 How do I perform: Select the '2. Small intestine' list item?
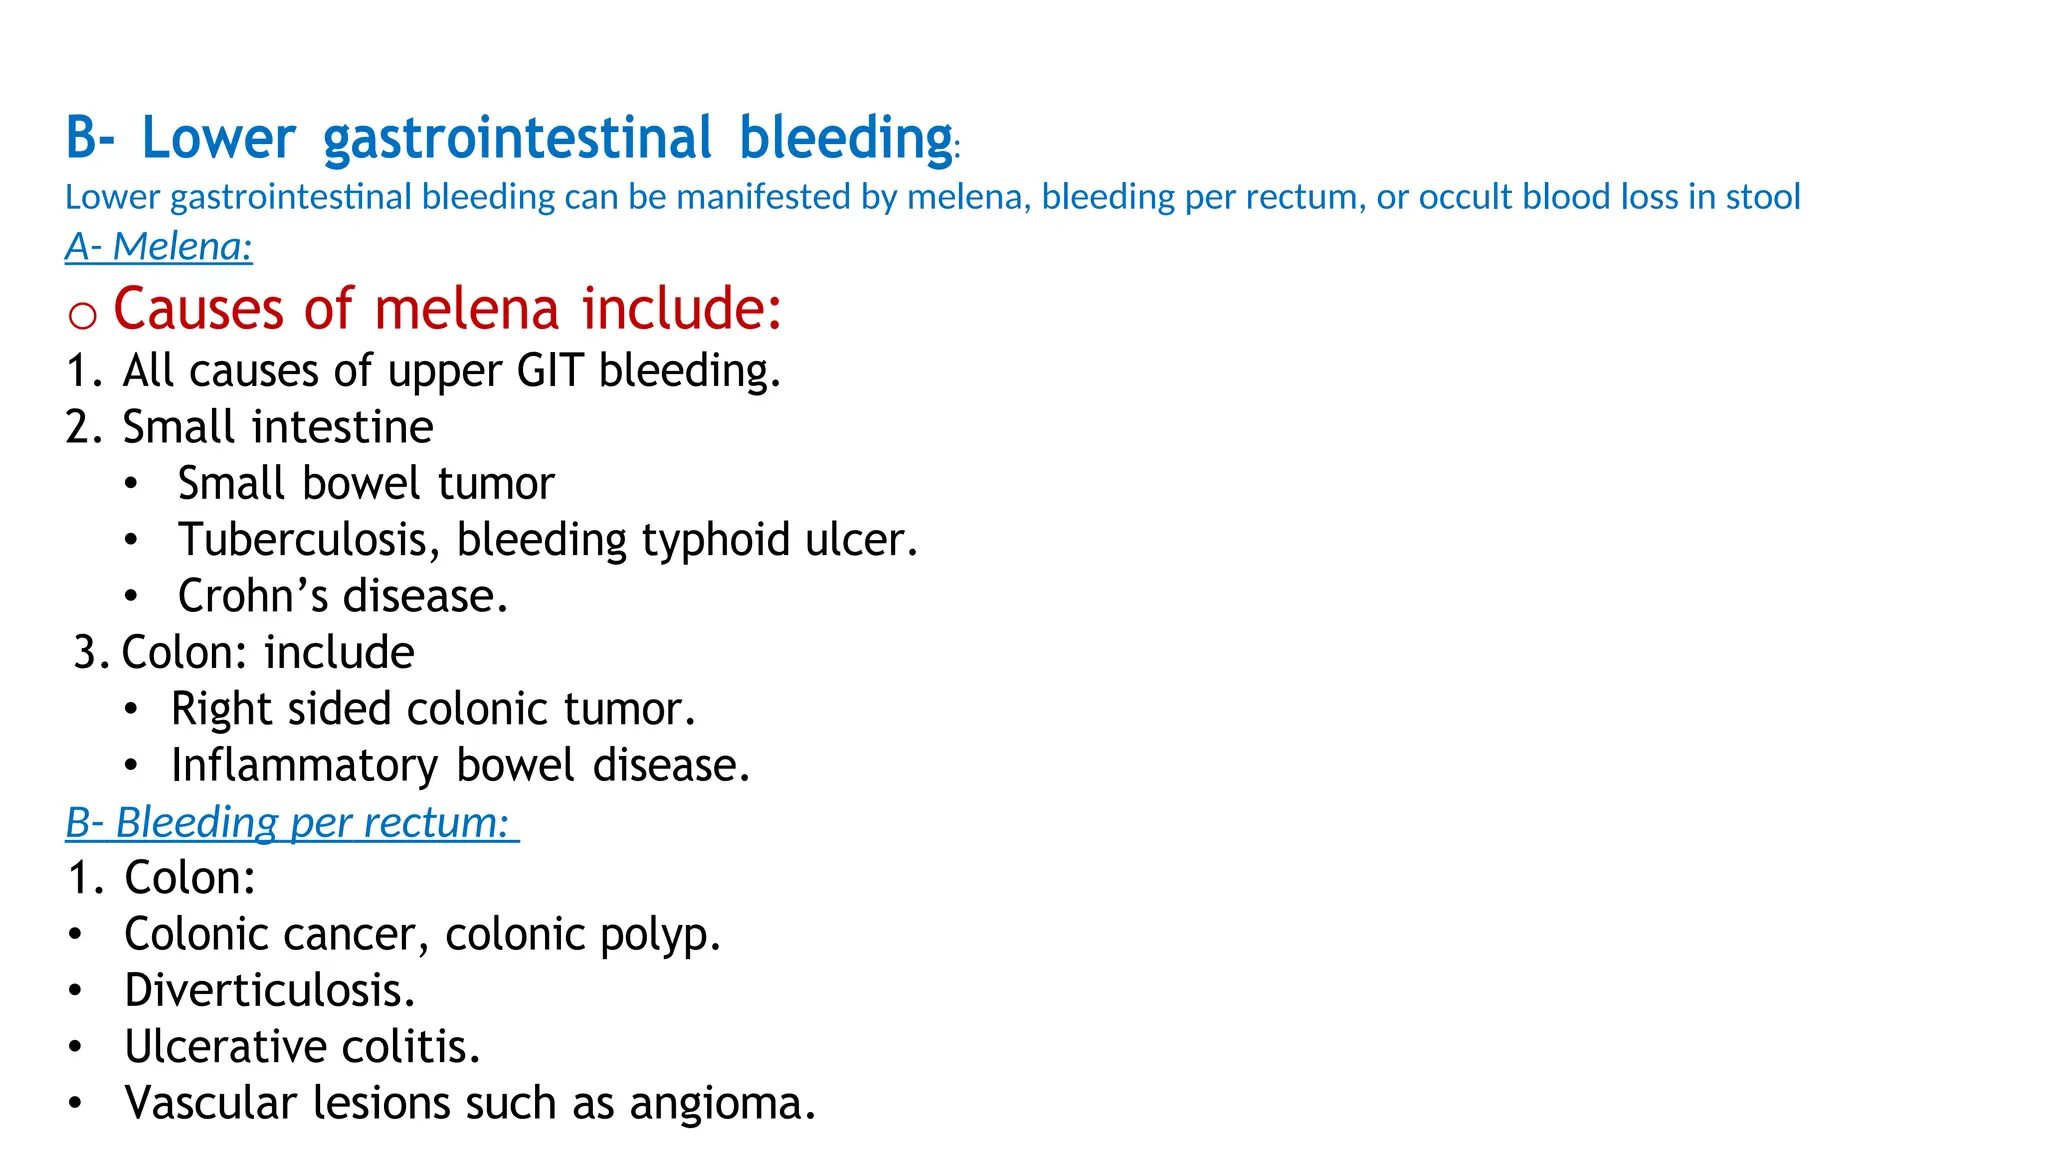point(250,427)
